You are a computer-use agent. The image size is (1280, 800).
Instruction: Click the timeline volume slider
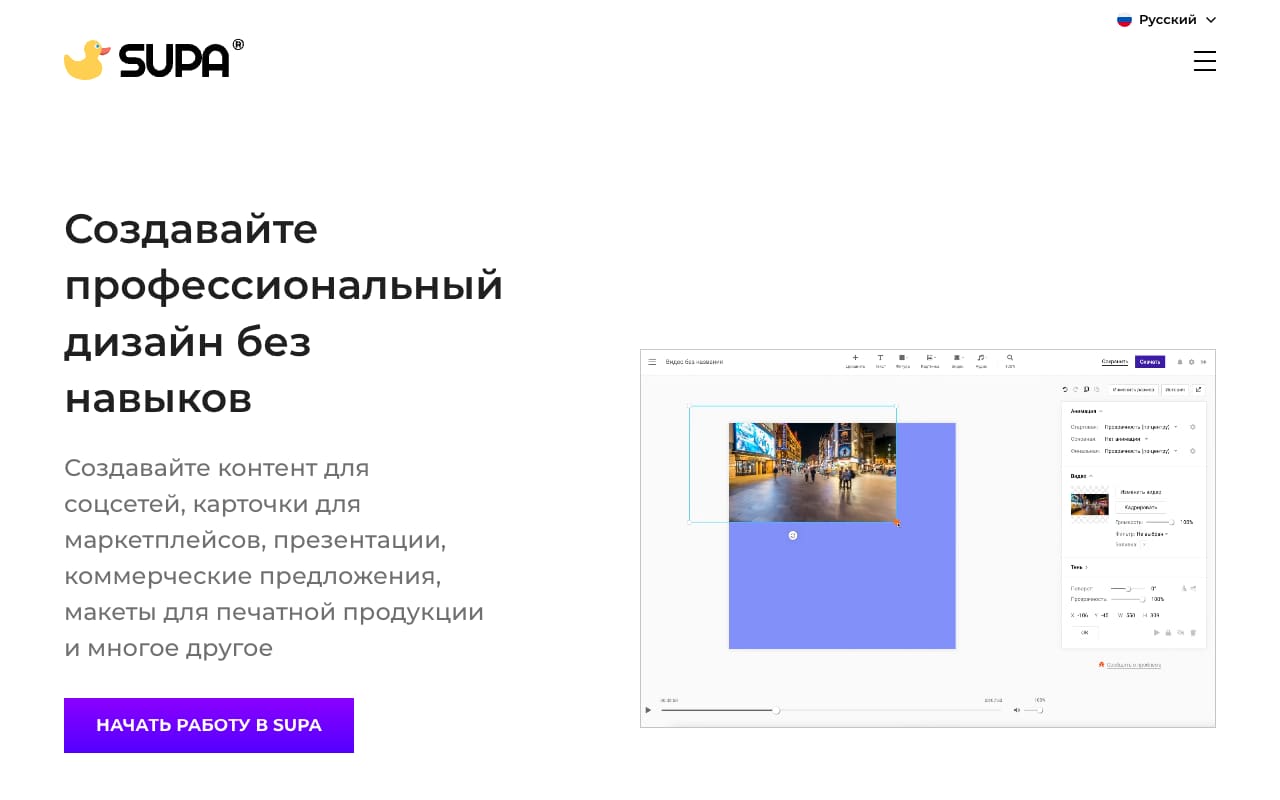[x=1033, y=710]
